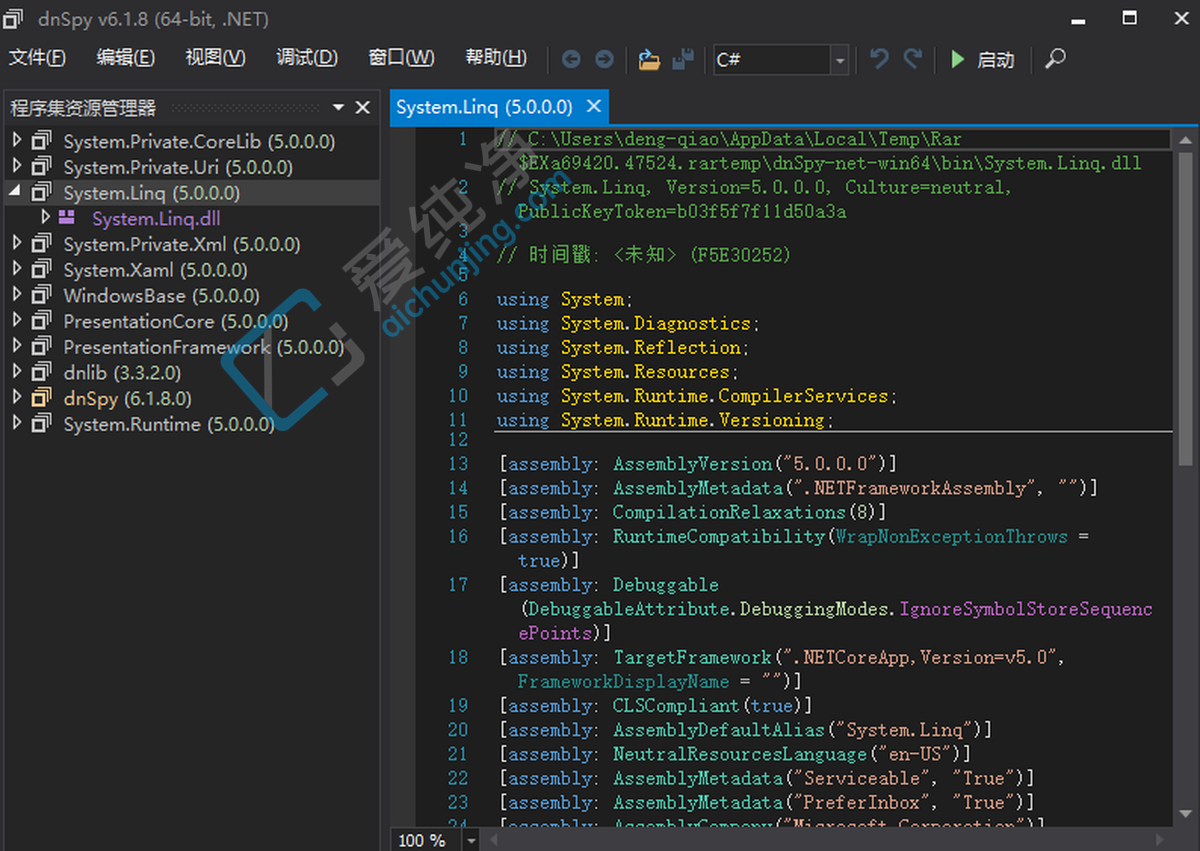Click TargetFramework on line 18
Screen dimensions: 1200x851
click(x=692, y=657)
